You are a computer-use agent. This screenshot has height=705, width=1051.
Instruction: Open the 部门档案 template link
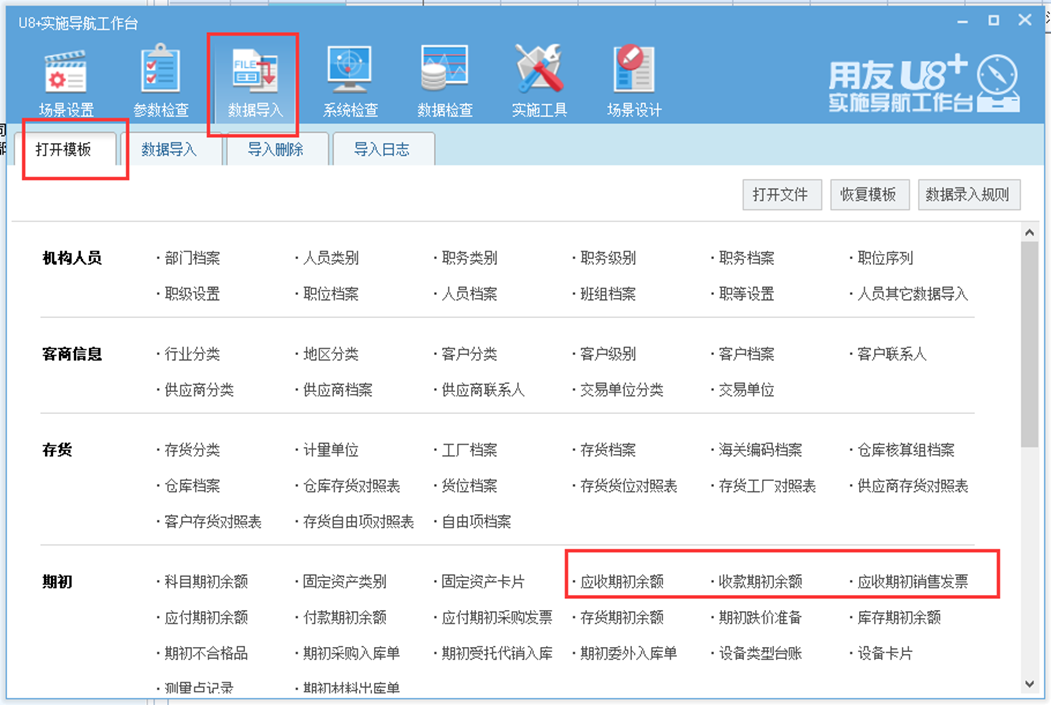[x=192, y=258]
